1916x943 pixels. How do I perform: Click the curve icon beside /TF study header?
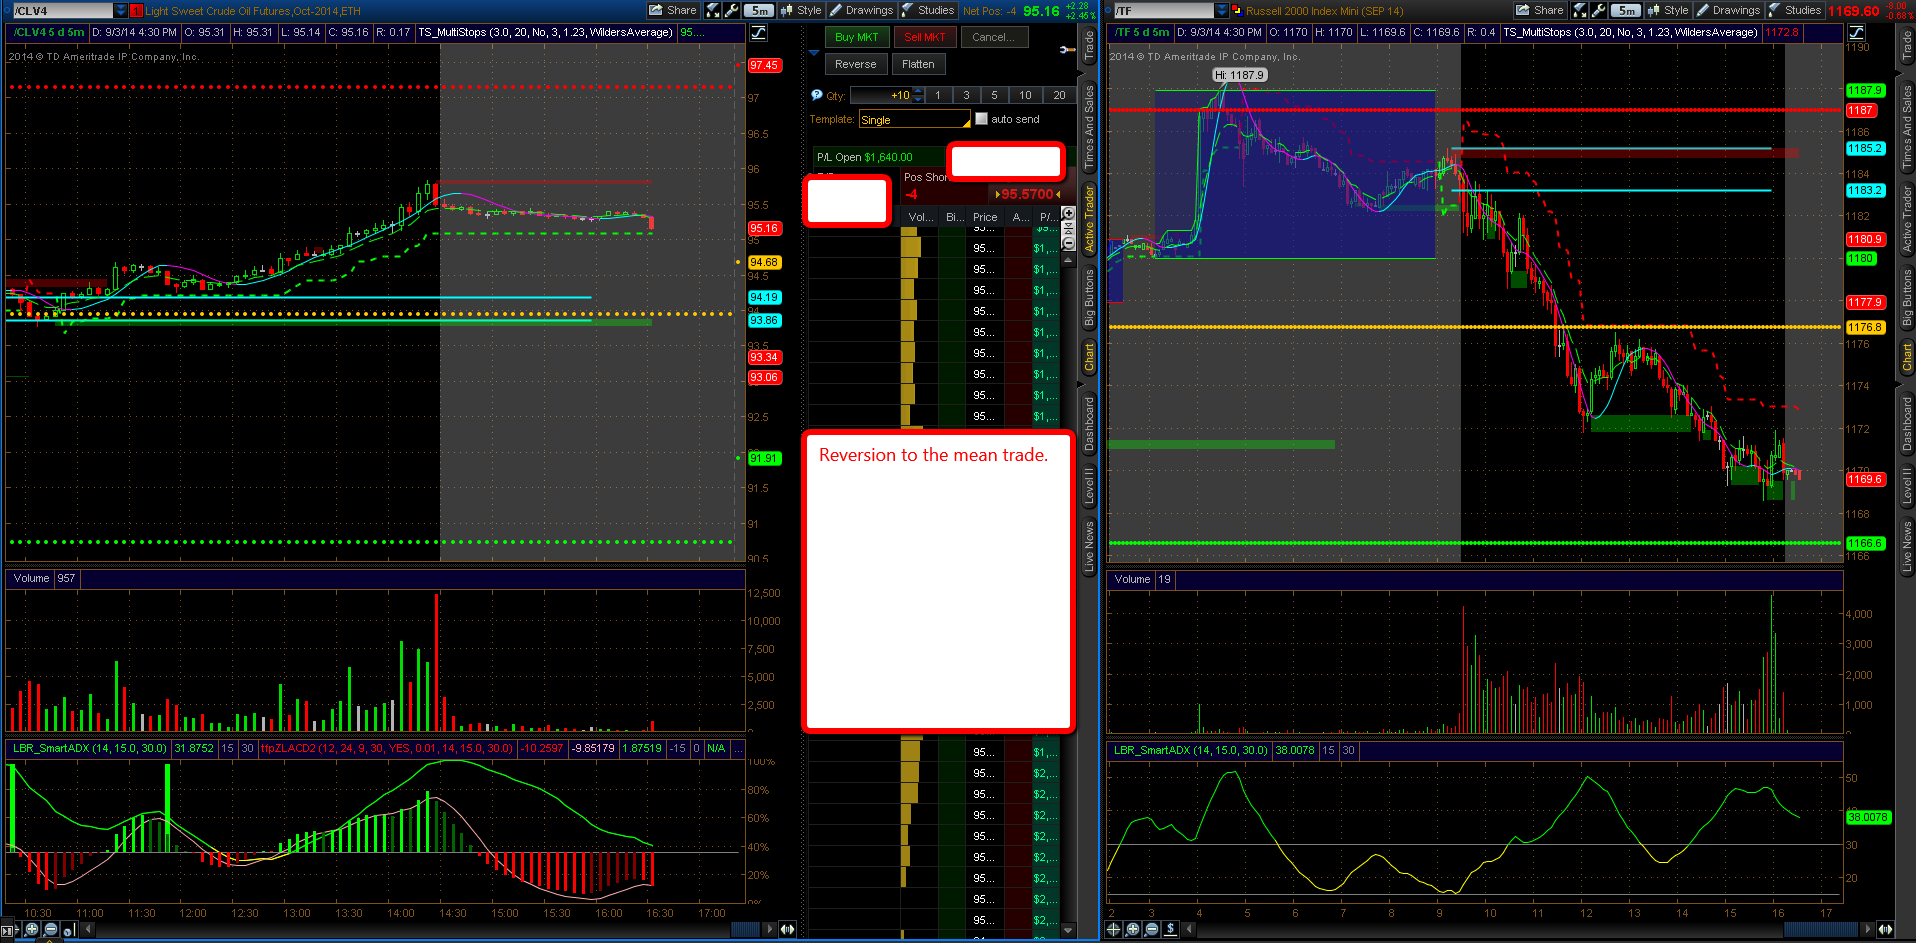tap(1856, 33)
